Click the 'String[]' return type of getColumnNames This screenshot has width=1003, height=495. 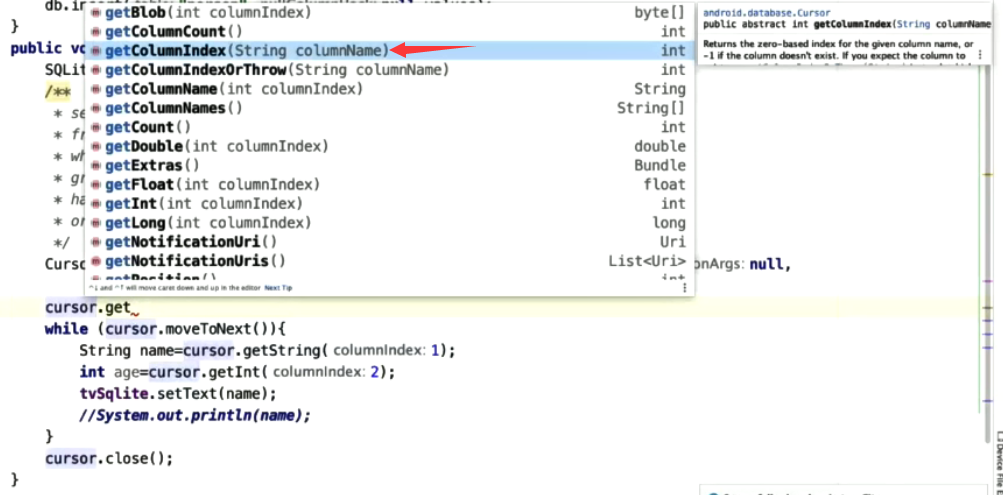651,108
